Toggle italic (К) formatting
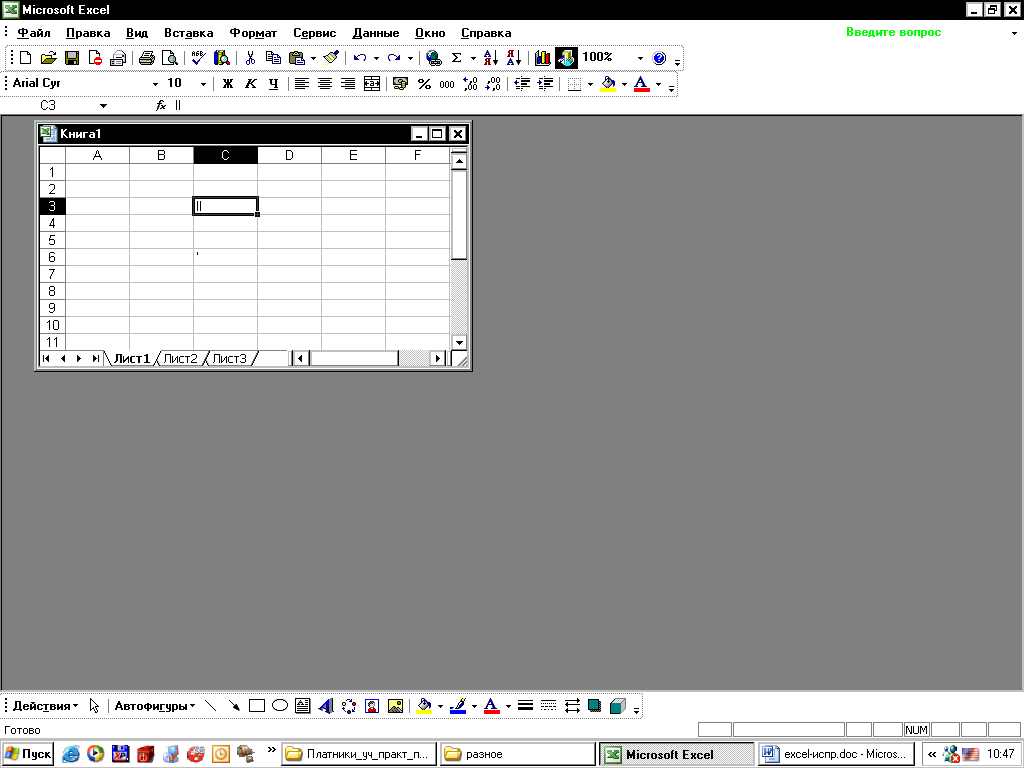Image resolution: width=1024 pixels, height=768 pixels. pyautogui.click(x=250, y=84)
